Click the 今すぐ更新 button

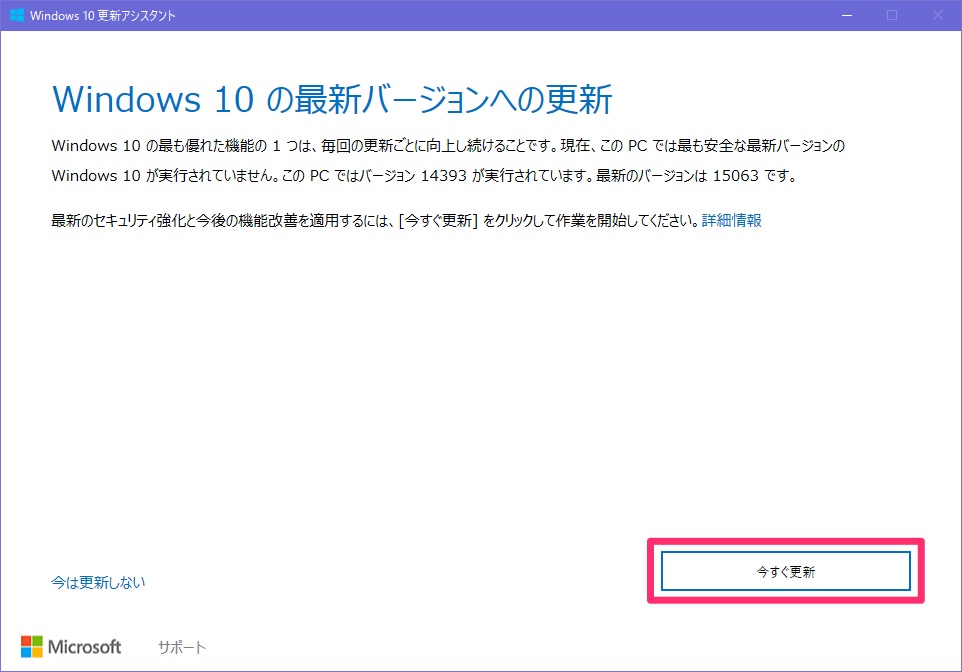(x=785, y=571)
